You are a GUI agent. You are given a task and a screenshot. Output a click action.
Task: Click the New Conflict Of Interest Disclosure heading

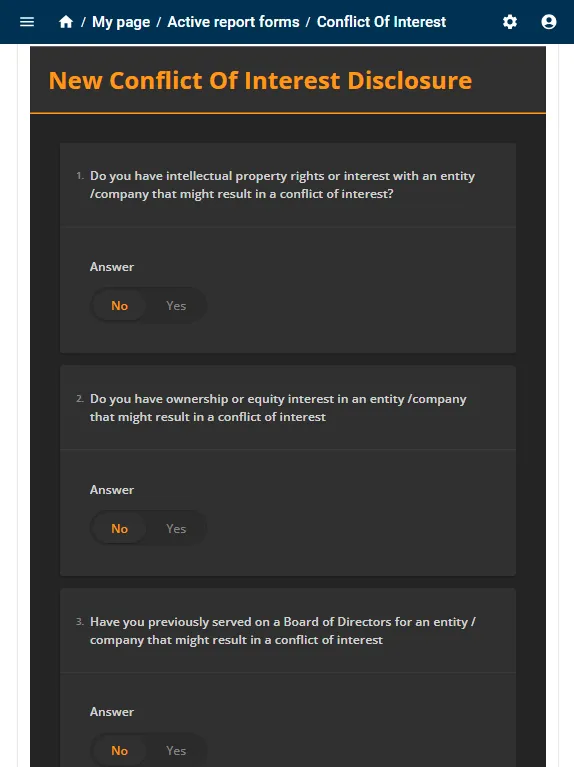pyautogui.click(x=260, y=81)
